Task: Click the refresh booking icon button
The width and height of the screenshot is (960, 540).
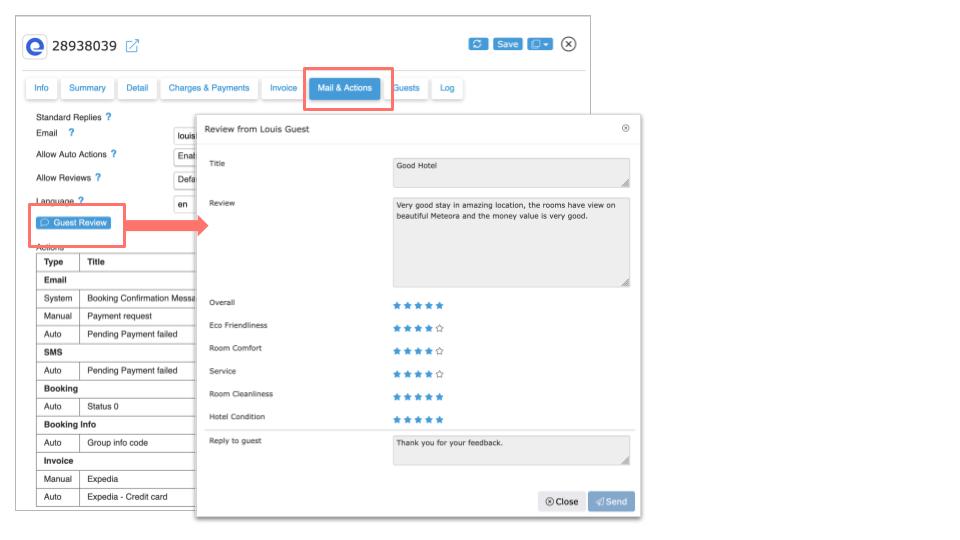Action: pyautogui.click(x=478, y=44)
